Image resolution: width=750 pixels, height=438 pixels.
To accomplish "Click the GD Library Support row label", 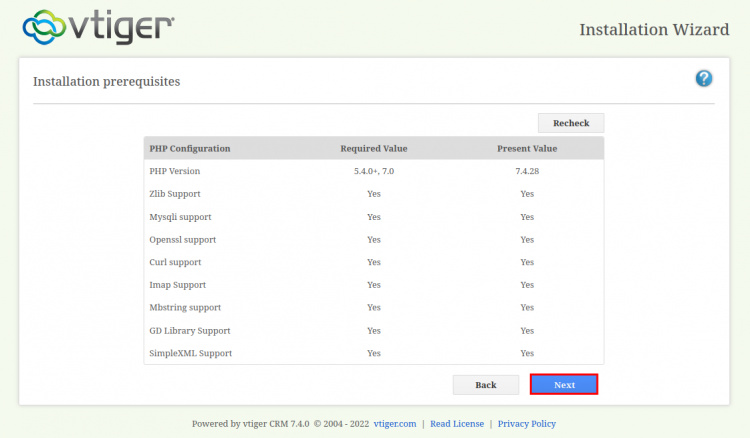I will (190, 330).
